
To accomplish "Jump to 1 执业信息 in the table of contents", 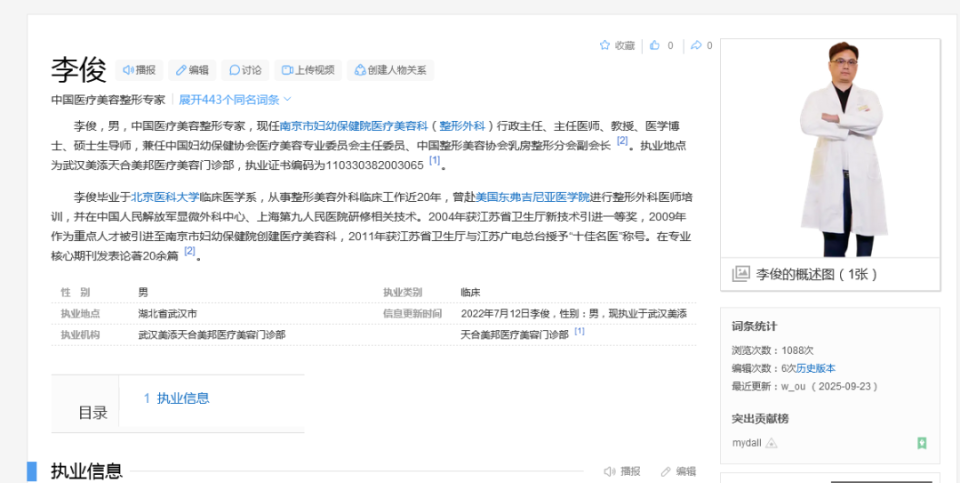I will pos(176,398).
